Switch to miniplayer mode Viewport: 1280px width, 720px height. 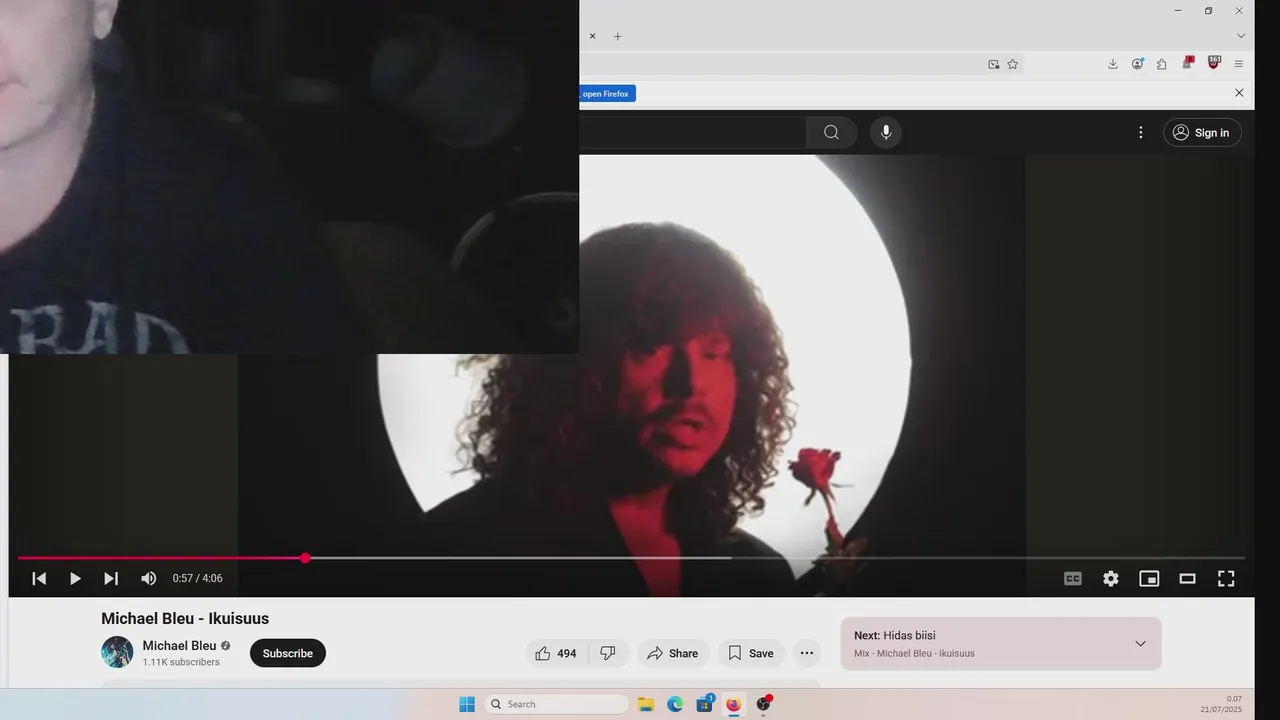point(1149,578)
